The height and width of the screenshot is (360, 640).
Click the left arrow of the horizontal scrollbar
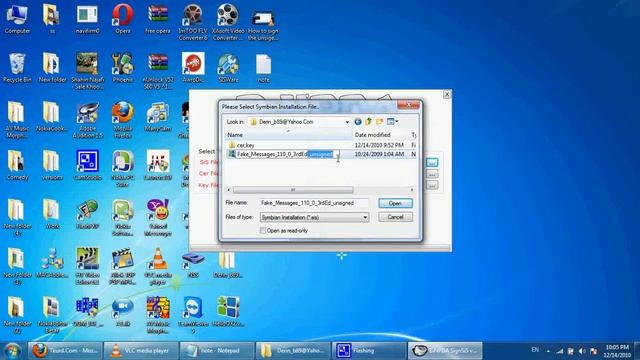coord(229,190)
